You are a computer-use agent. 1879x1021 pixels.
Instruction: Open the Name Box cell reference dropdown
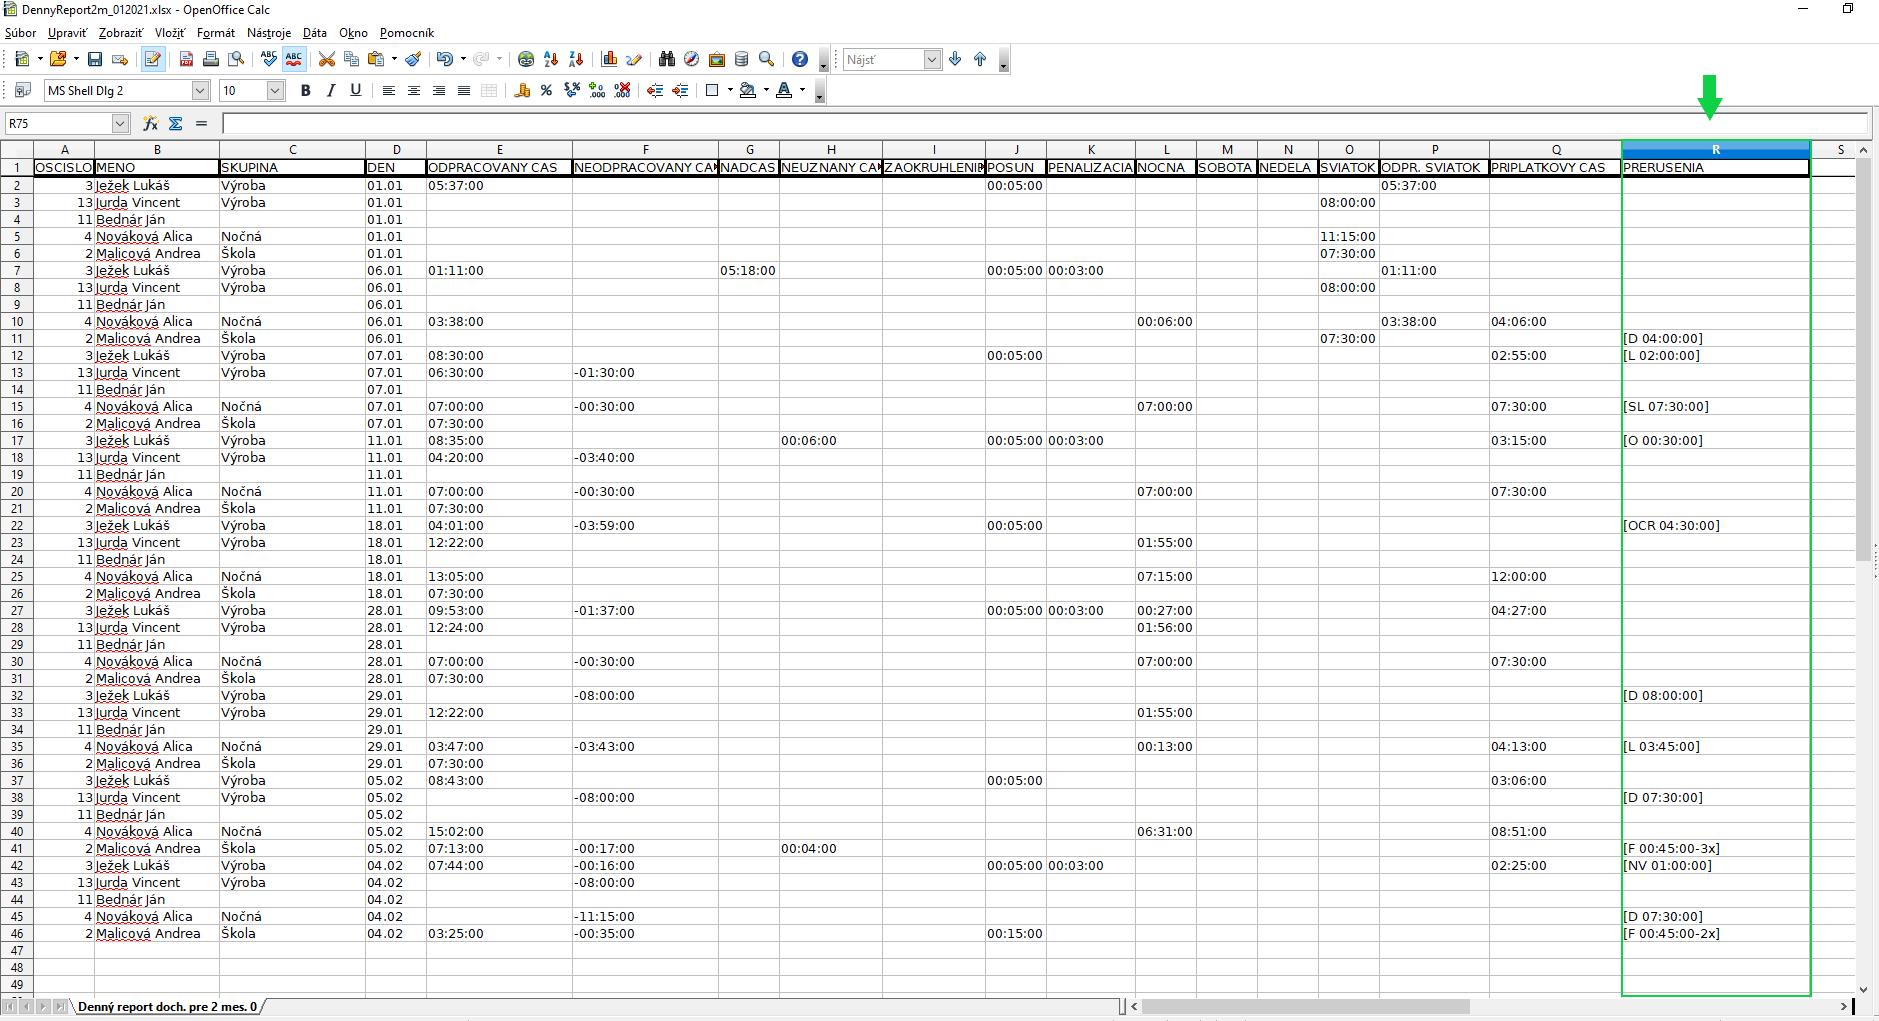pyautogui.click(x=121, y=124)
